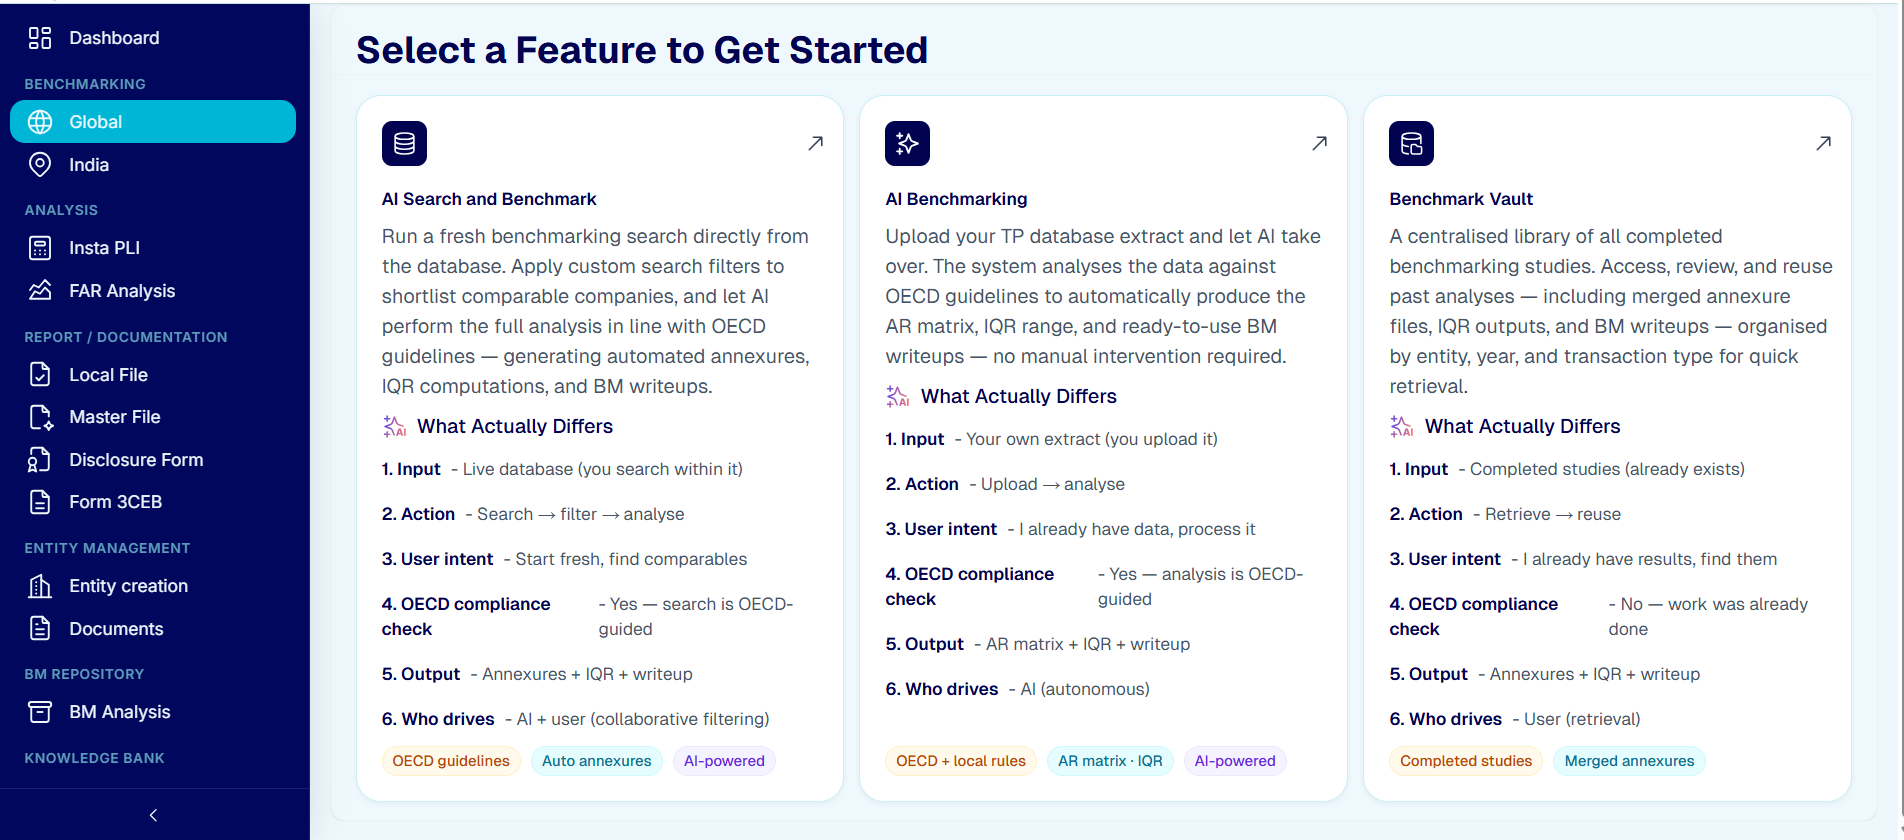The width and height of the screenshot is (1904, 840).
Task: Click the AI Search and Benchmark title
Action: tap(489, 199)
